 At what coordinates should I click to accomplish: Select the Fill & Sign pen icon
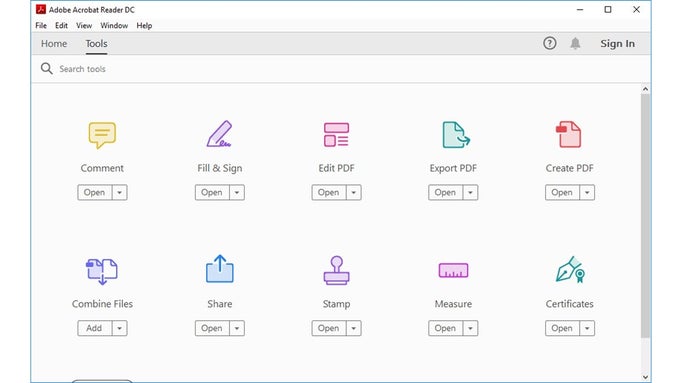pyautogui.click(x=219, y=134)
